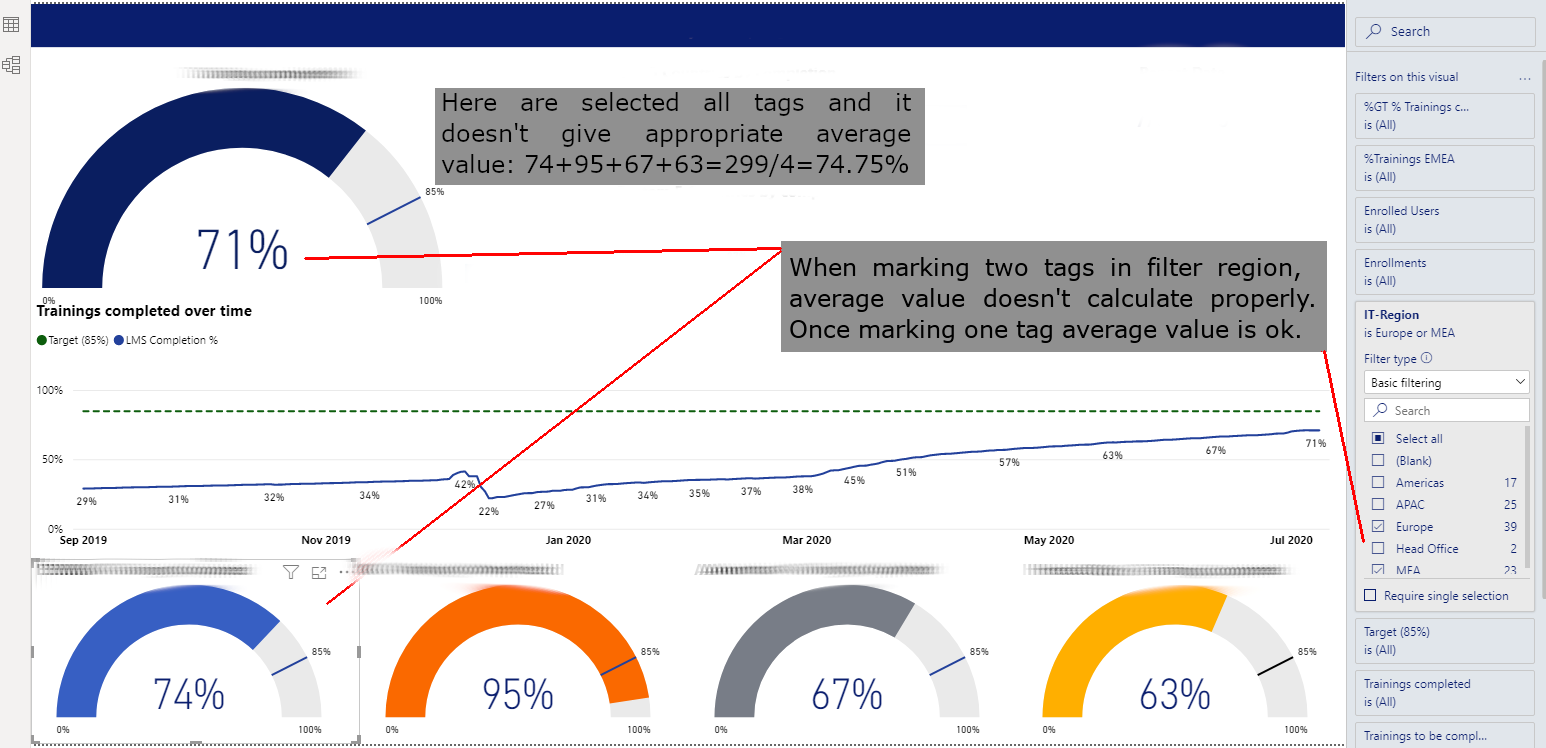Check the Head Office checkbox
Viewport: 1546px width, 748px height.
pos(1378,548)
